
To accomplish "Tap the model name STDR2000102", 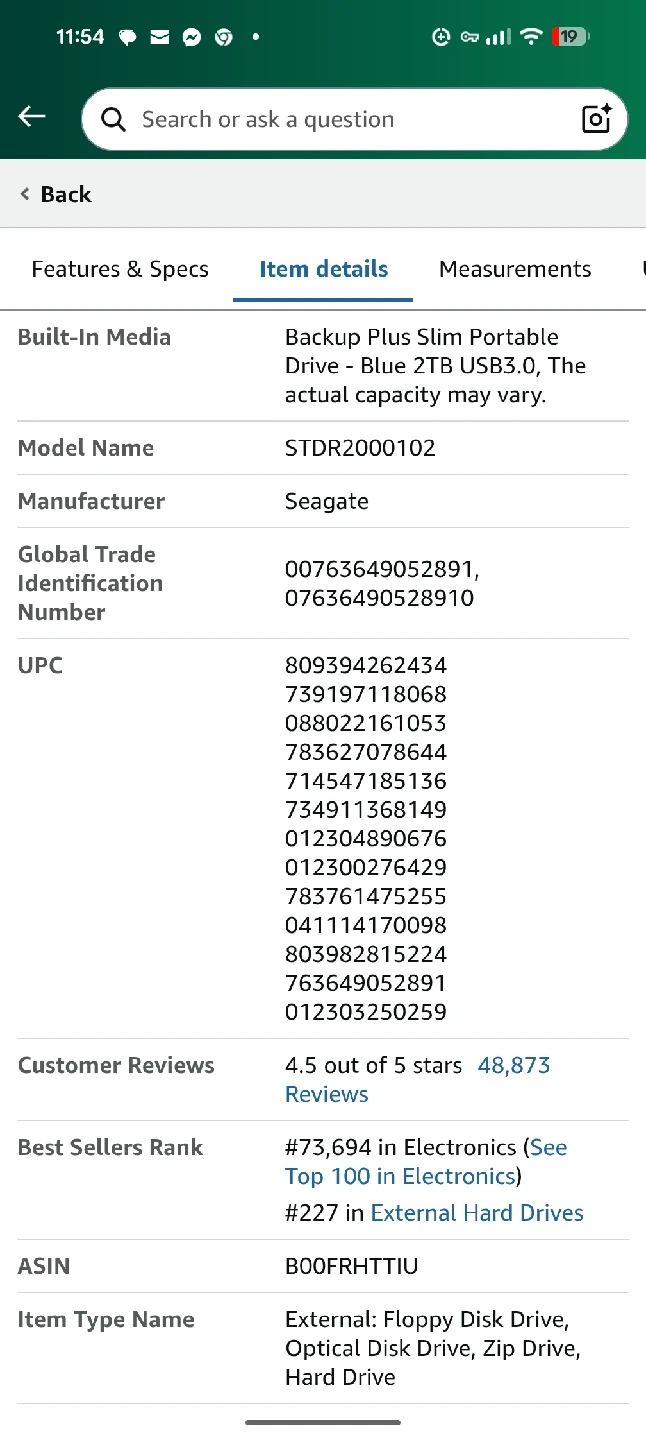I will click(x=360, y=448).
